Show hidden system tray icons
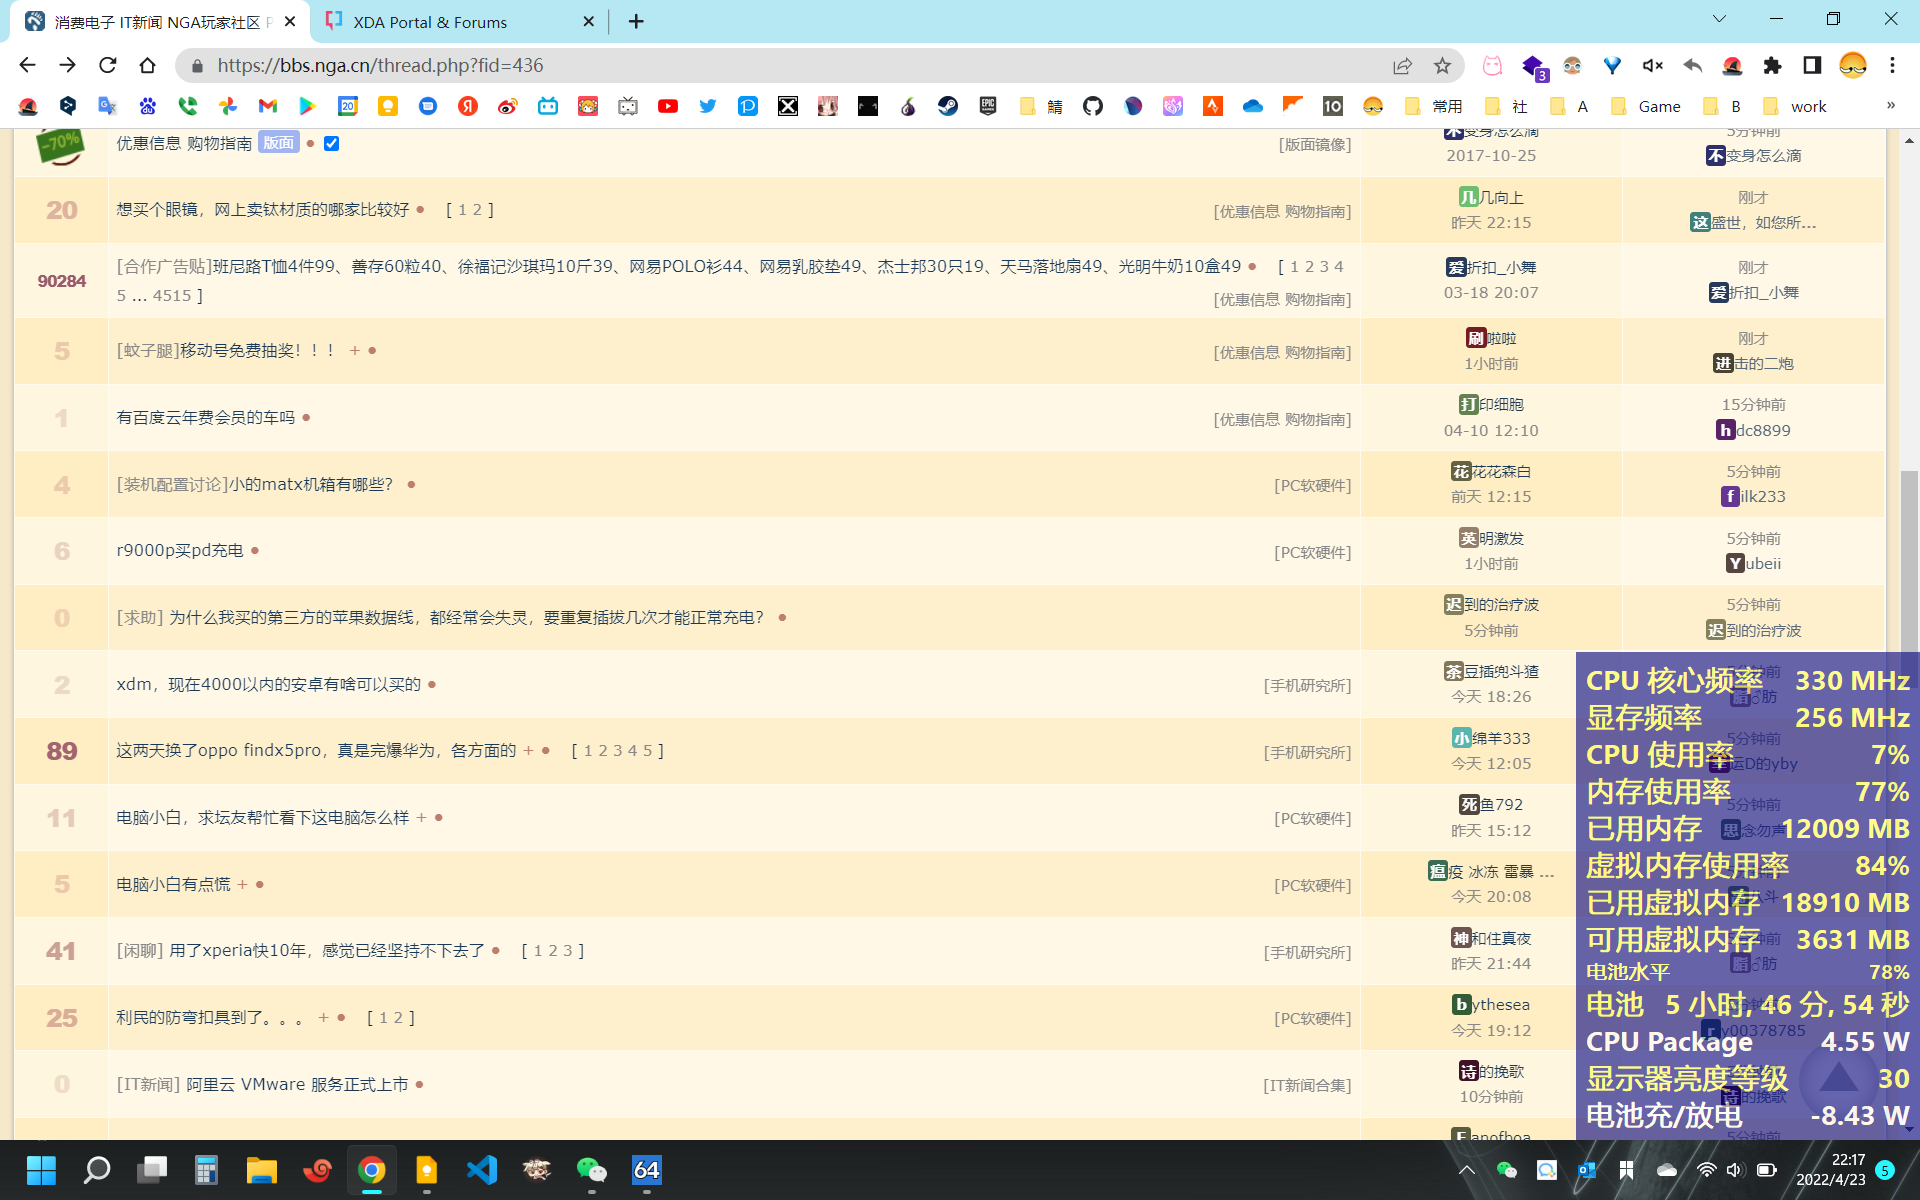This screenshot has height=1200, width=1920. [x=1467, y=1170]
